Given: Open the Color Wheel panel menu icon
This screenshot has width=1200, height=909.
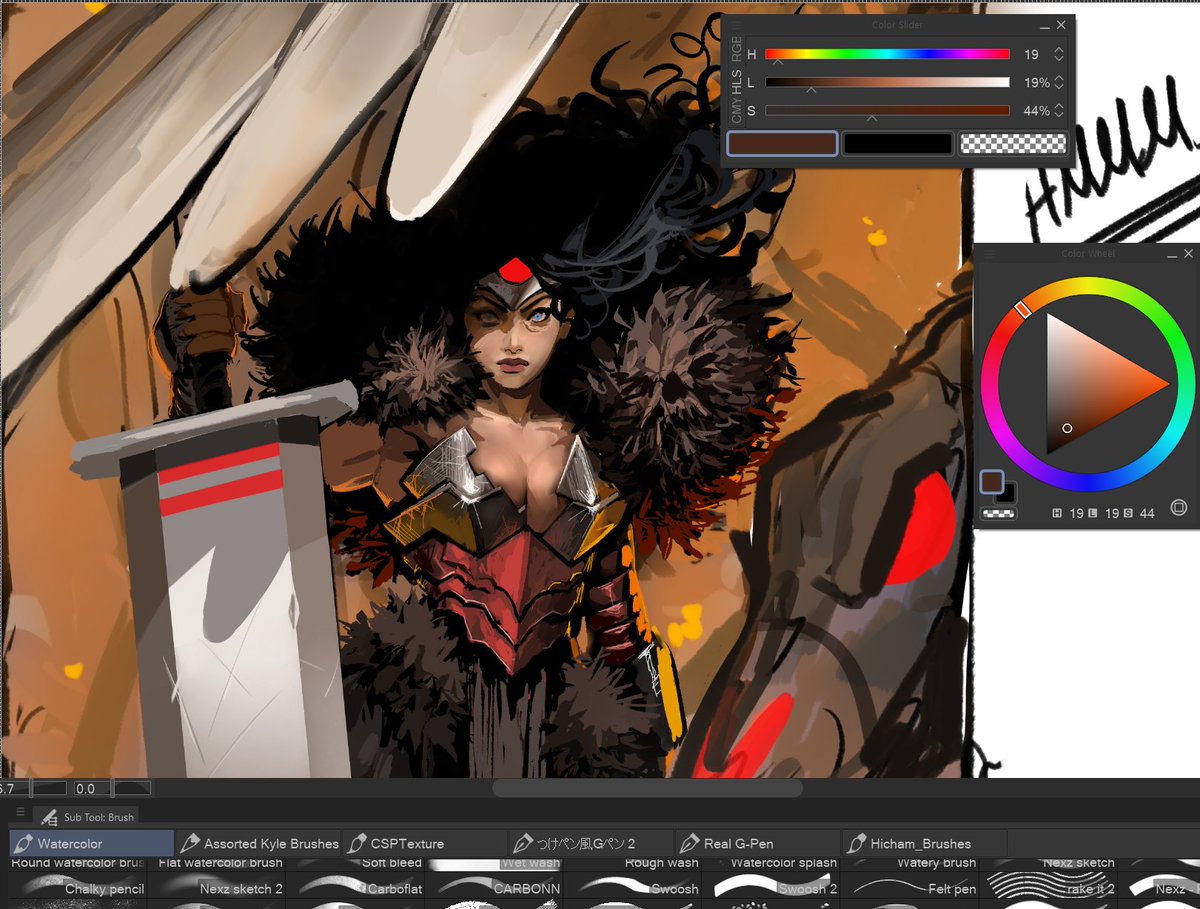Looking at the screenshot, I should [988, 254].
